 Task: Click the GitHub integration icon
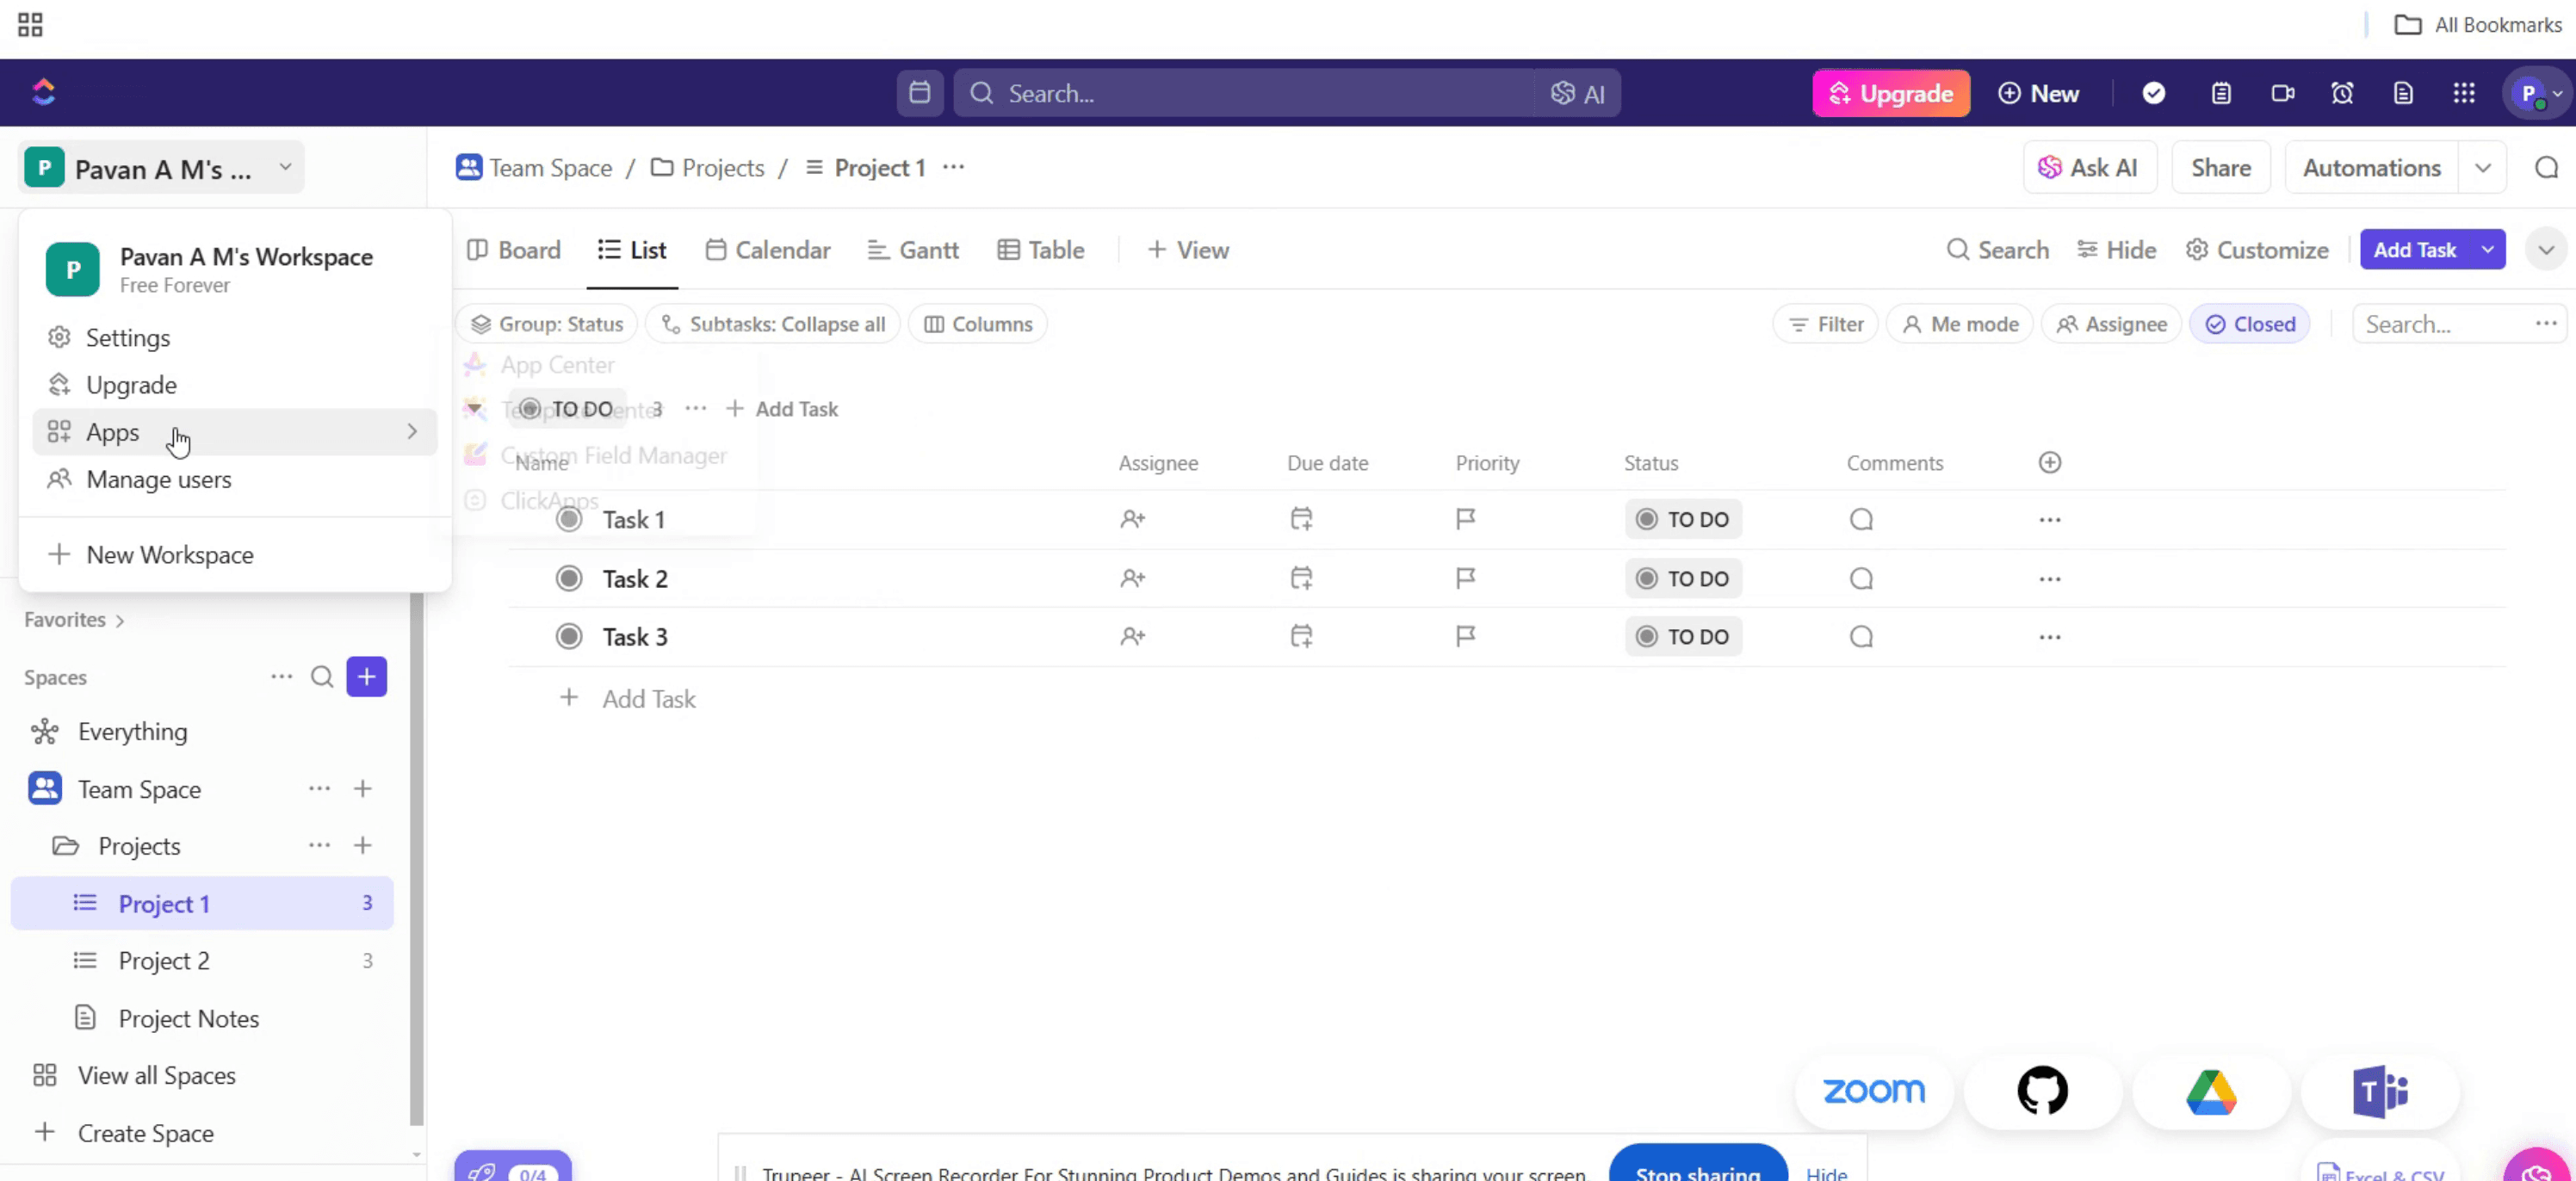click(2042, 1090)
